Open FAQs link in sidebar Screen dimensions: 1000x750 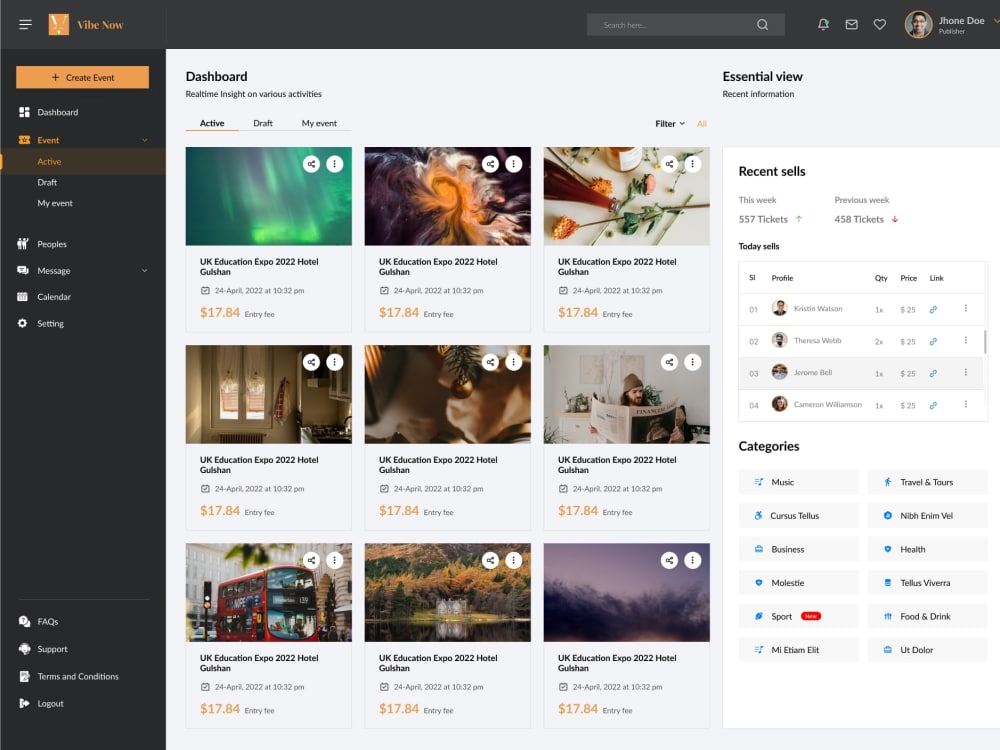pyautogui.click(x=38, y=621)
